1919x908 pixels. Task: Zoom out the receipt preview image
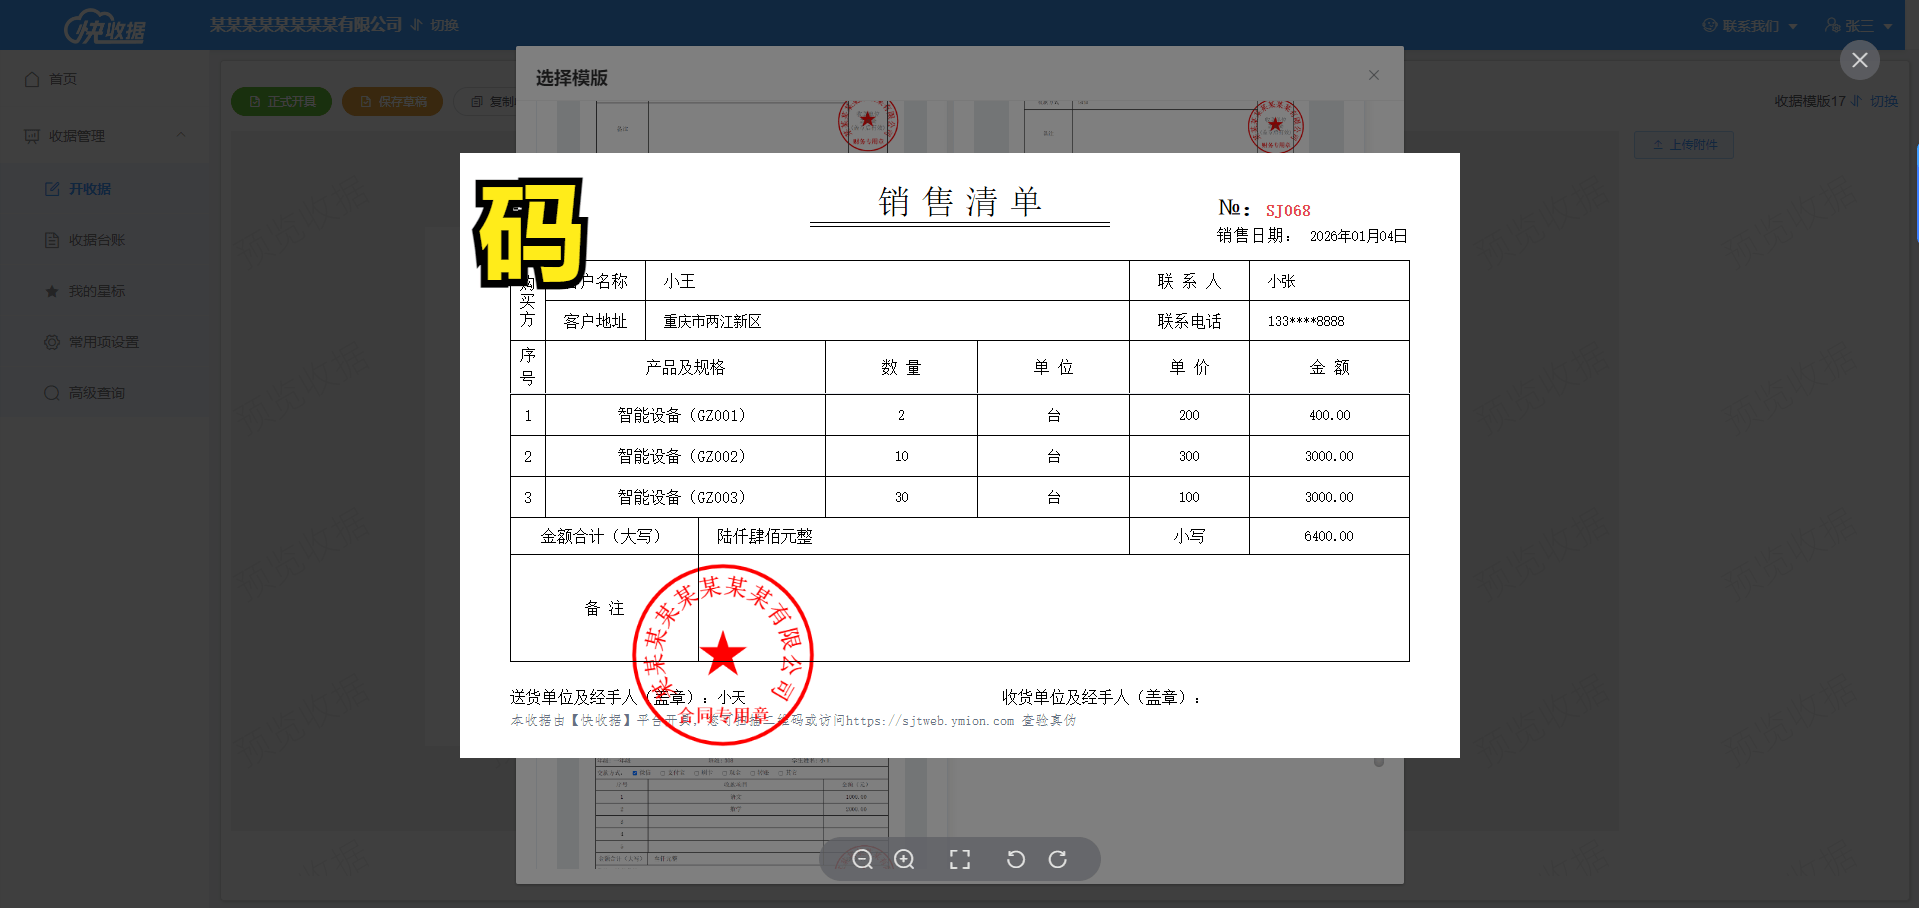pos(862,860)
